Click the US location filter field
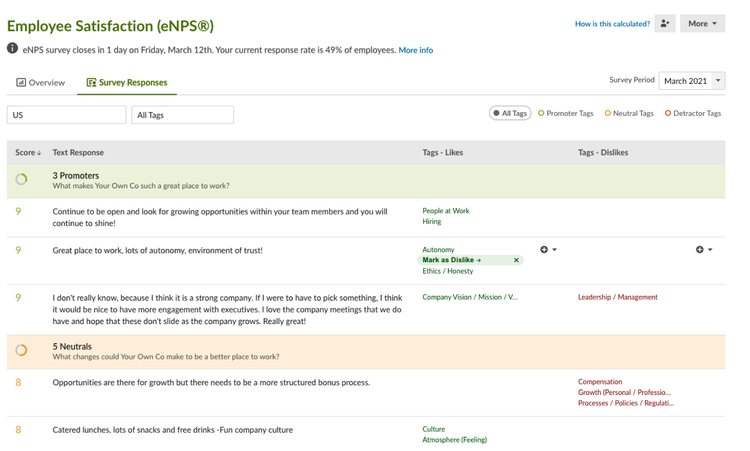 pos(66,115)
